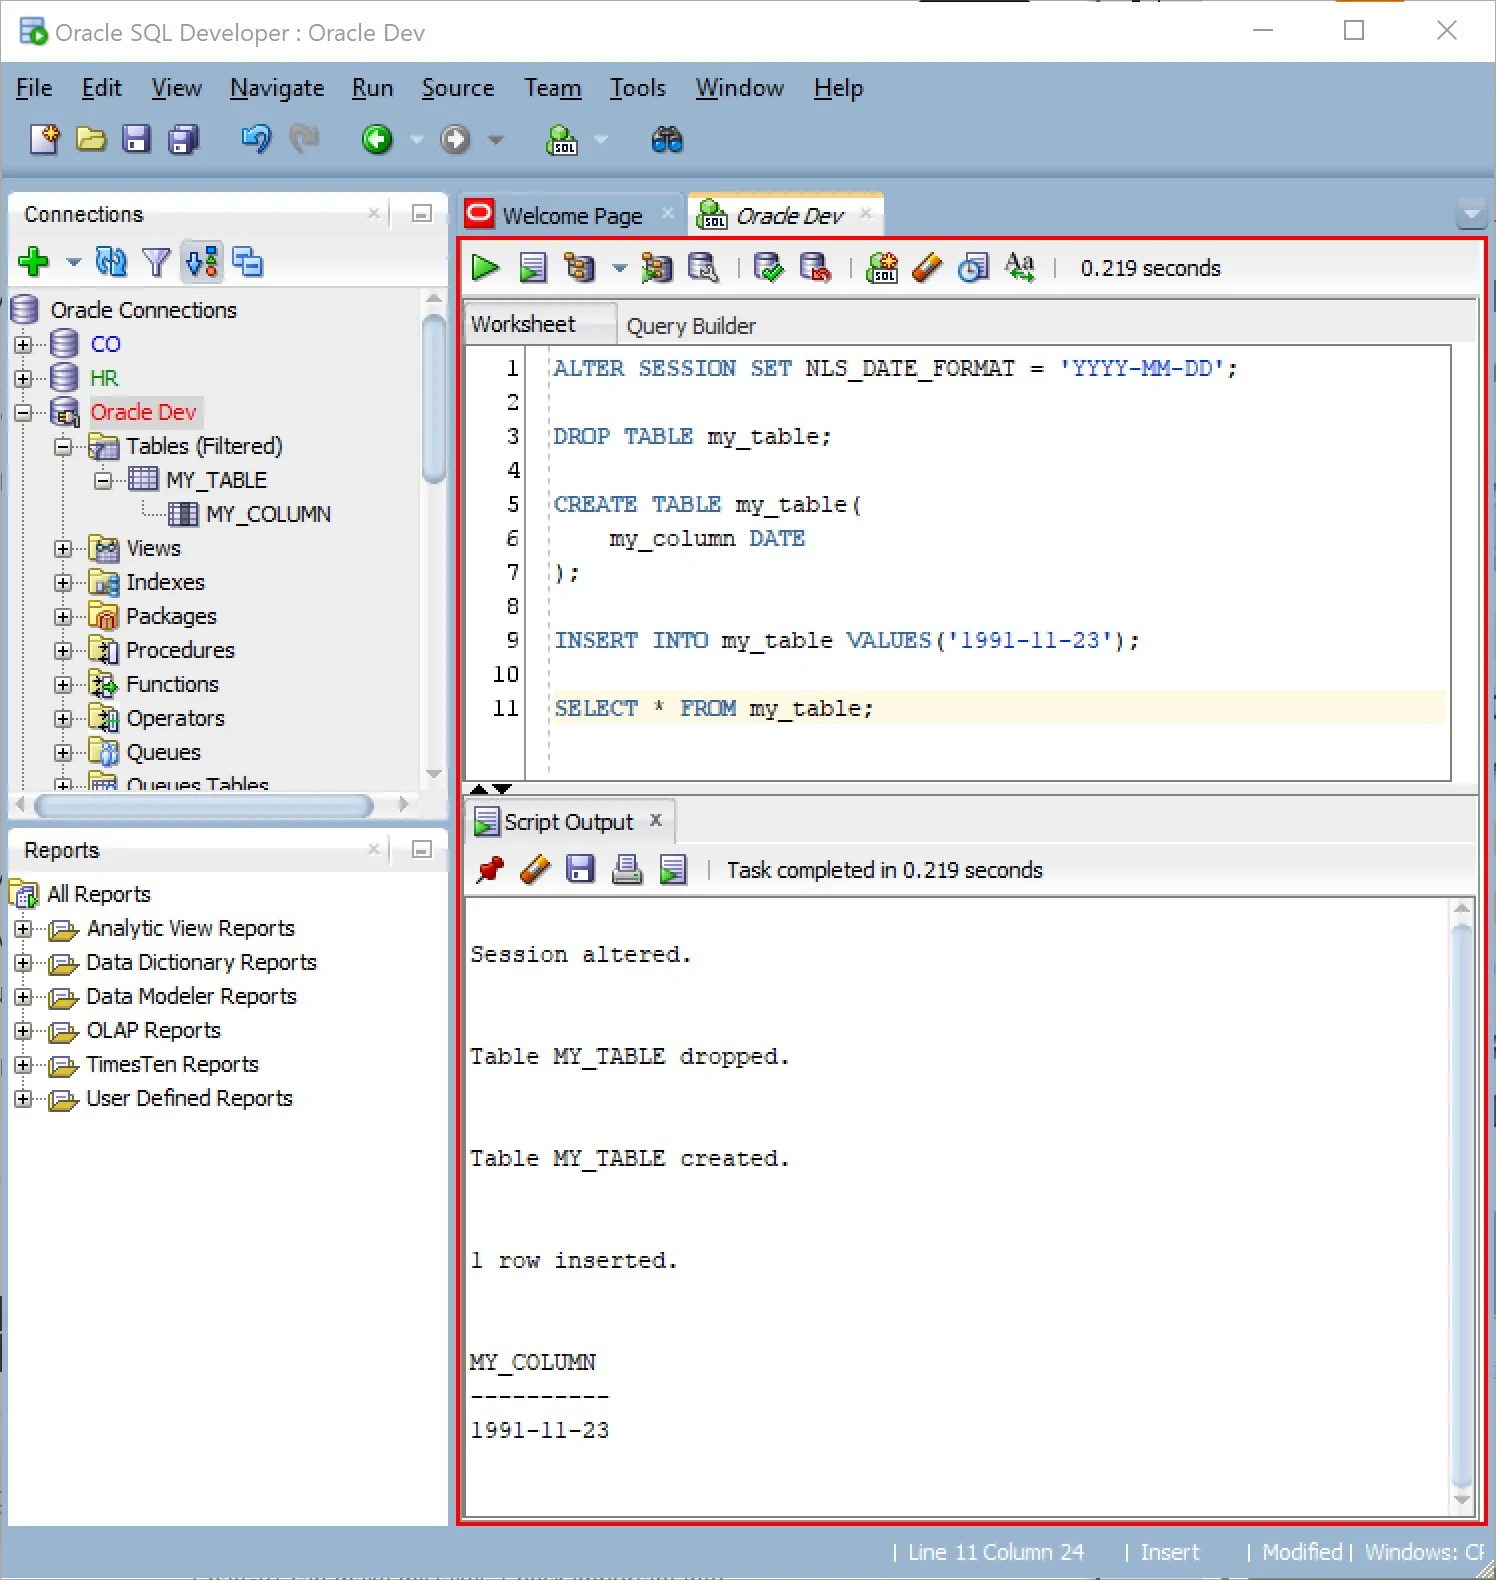Click the Autotrace icon
The image size is (1496, 1580).
click(656, 267)
